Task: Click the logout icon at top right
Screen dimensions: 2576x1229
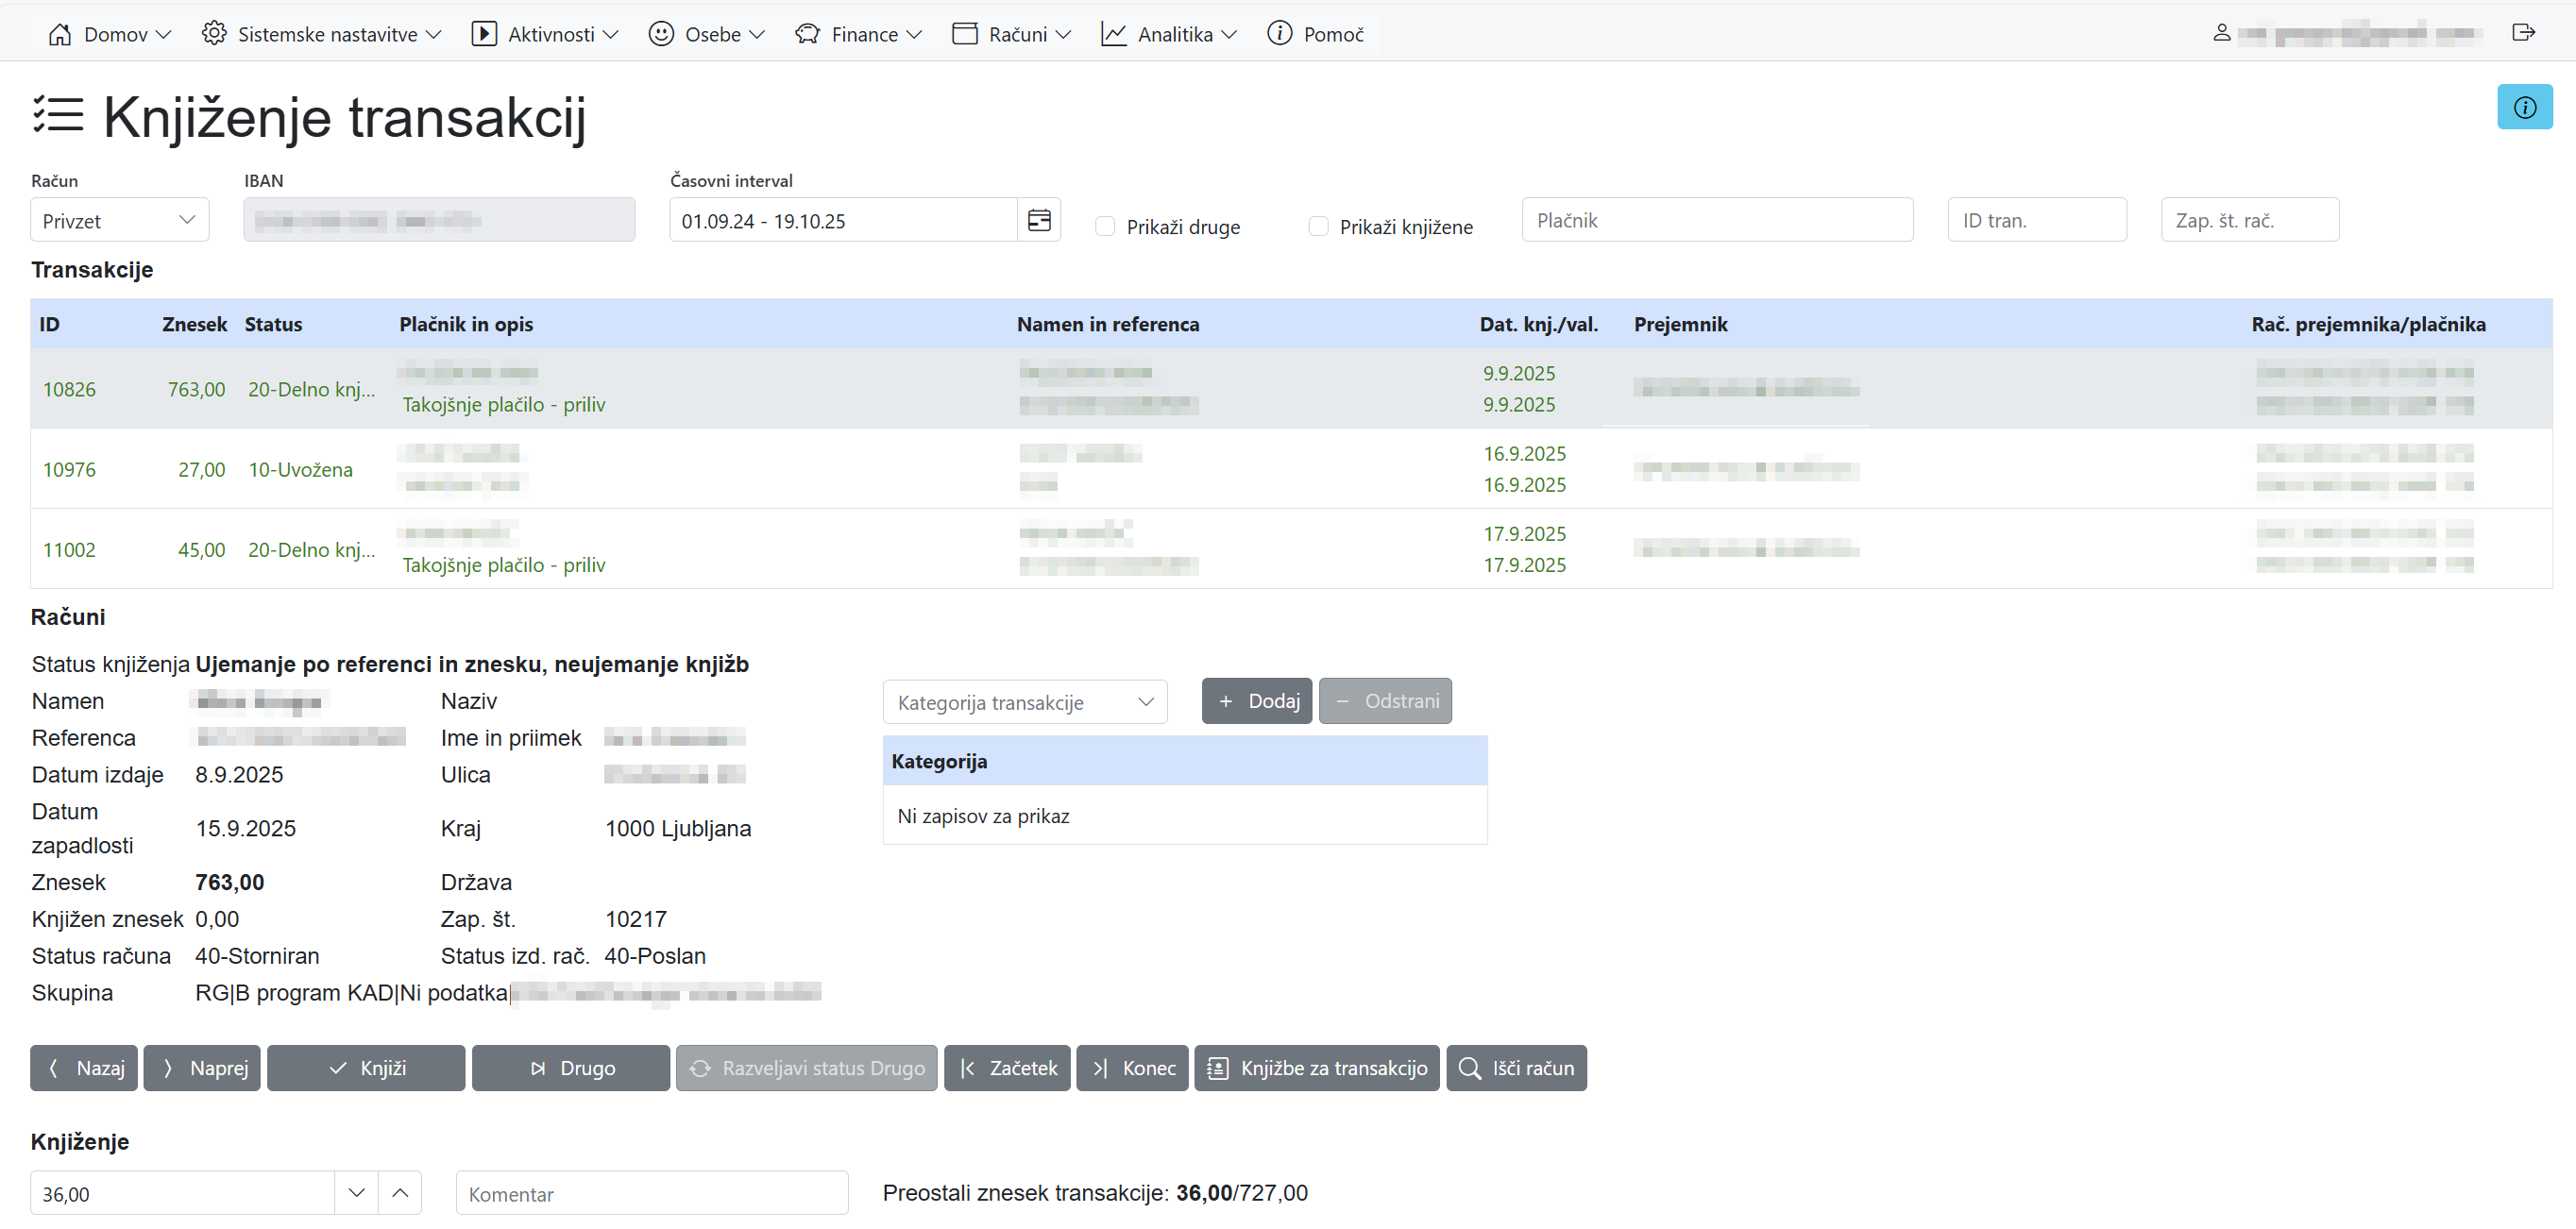Action: (2522, 33)
